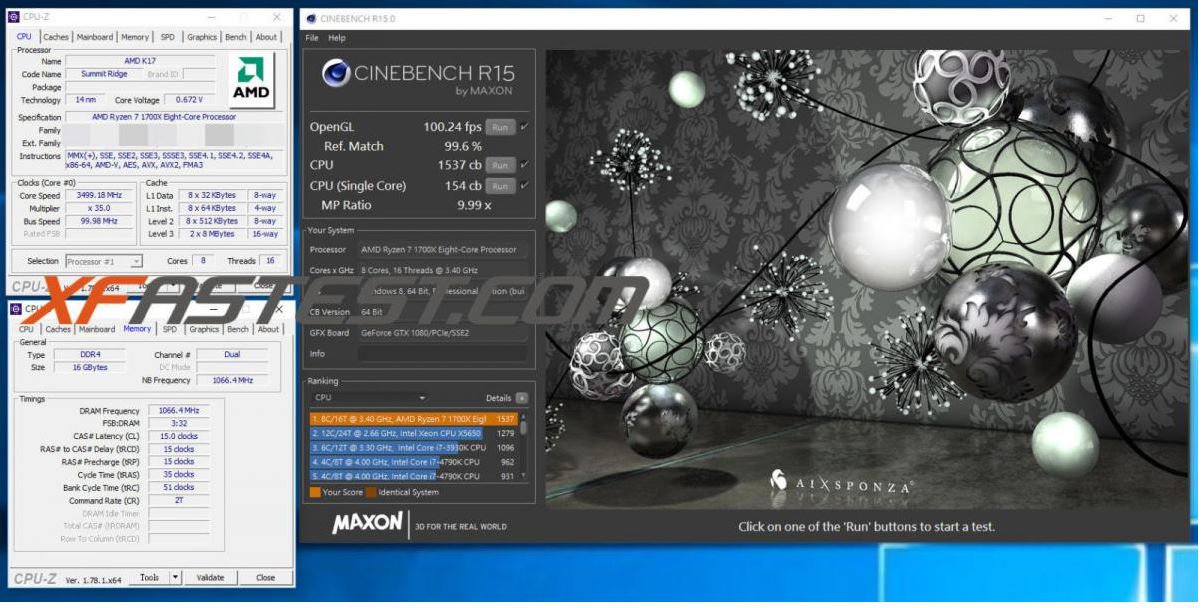Open the Help menu in Cinebench

click(x=337, y=38)
